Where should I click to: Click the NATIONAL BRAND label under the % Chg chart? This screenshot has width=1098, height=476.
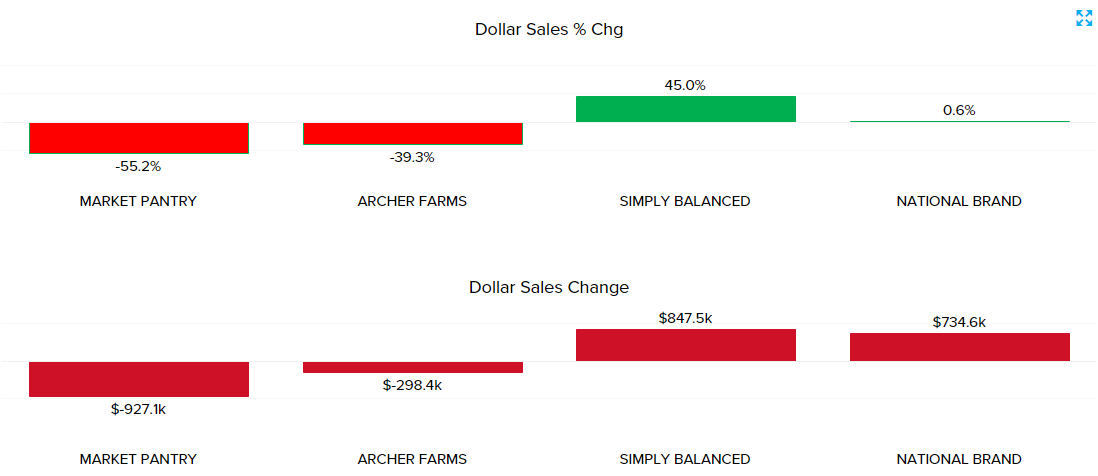(959, 201)
